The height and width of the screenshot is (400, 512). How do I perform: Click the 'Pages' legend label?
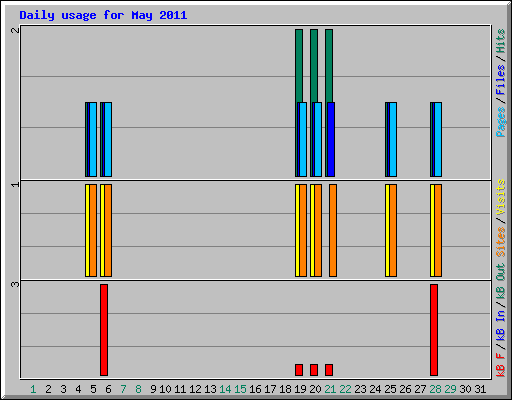501,122
